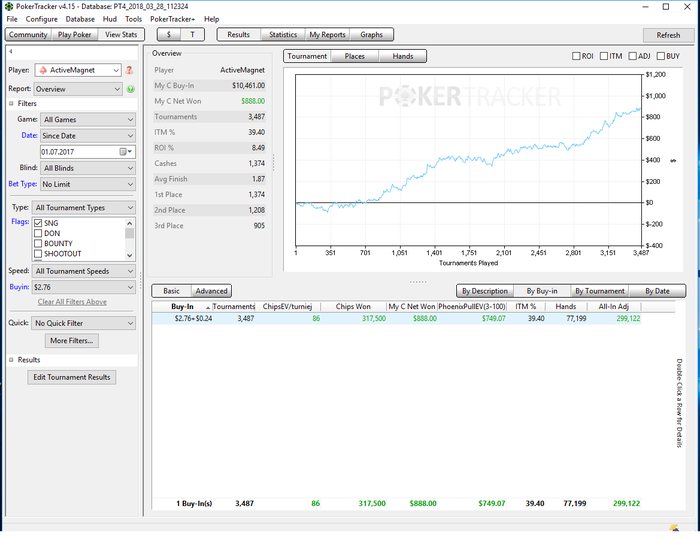
Task: Click the red player help icon
Action: coord(129,70)
